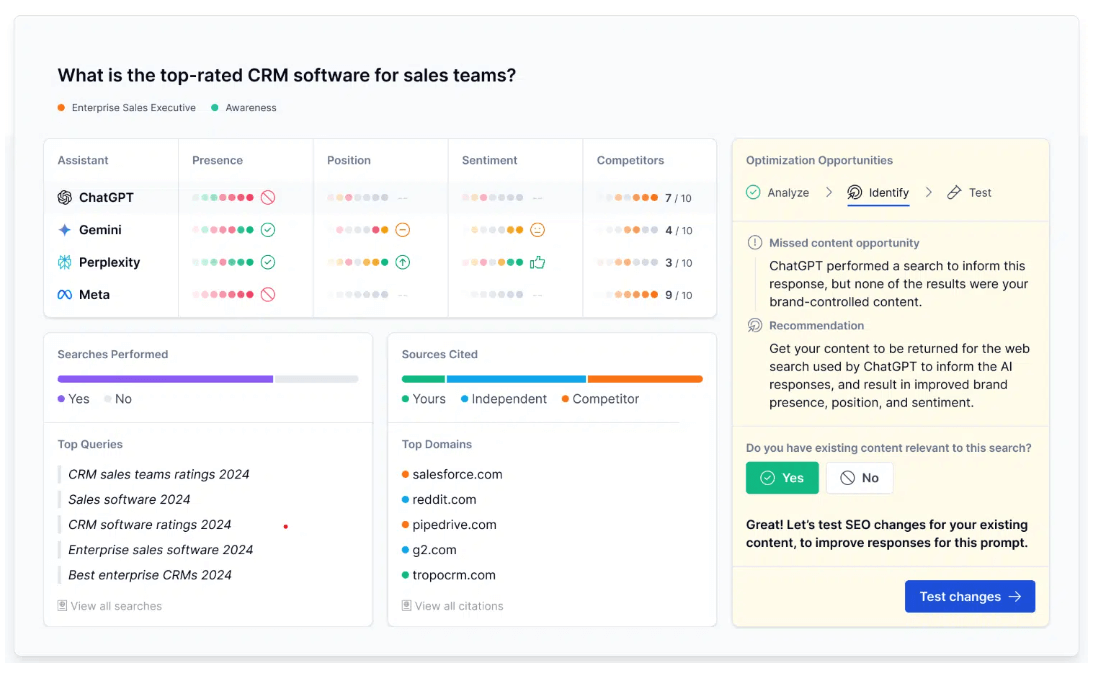Click Meta competitors score 9 / 10

coord(678,295)
